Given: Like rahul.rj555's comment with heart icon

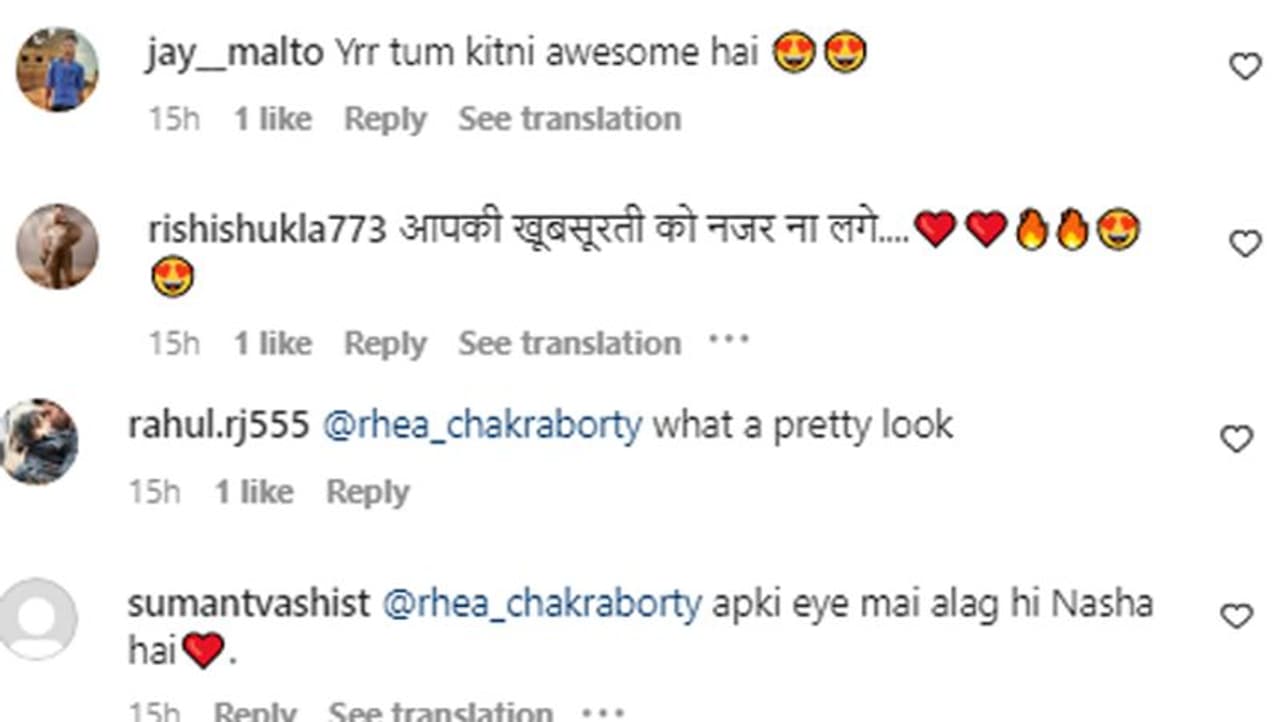Looking at the screenshot, I should [x=1237, y=439].
